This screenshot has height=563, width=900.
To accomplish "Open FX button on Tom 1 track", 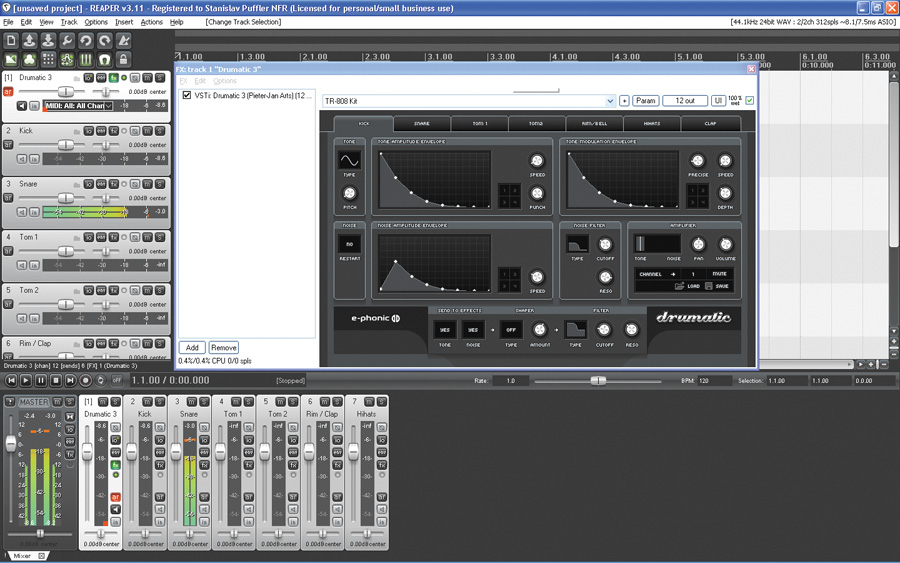I will click(114, 237).
